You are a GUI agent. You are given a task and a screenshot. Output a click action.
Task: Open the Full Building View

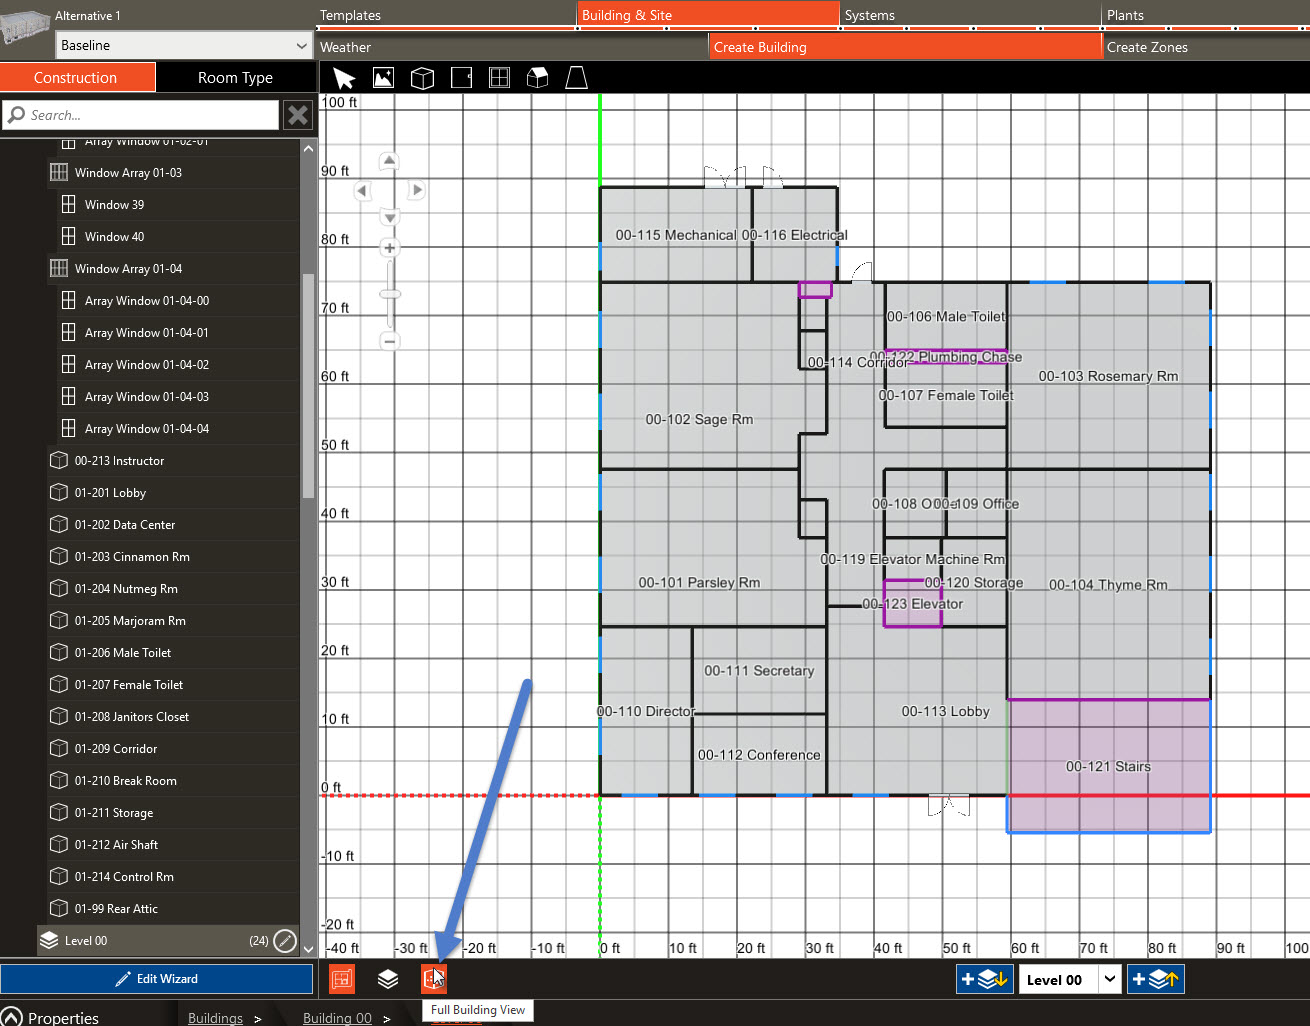(434, 979)
